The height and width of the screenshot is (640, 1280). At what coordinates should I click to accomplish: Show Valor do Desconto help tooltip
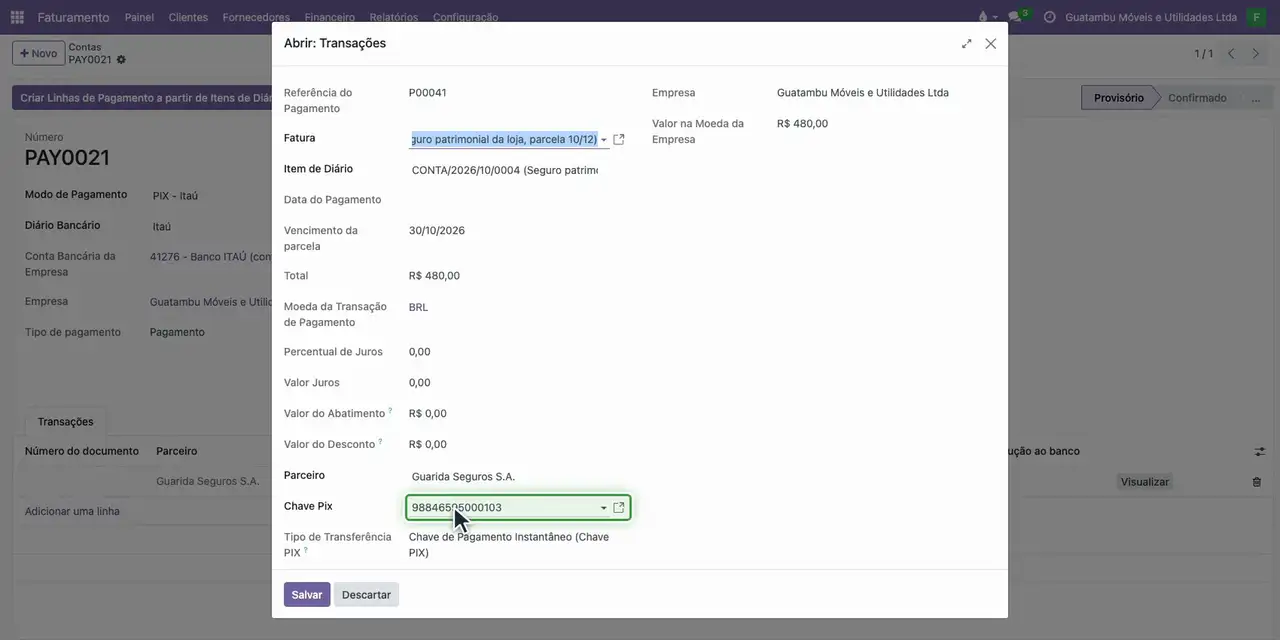pyautogui.click(x=380, y=441)
